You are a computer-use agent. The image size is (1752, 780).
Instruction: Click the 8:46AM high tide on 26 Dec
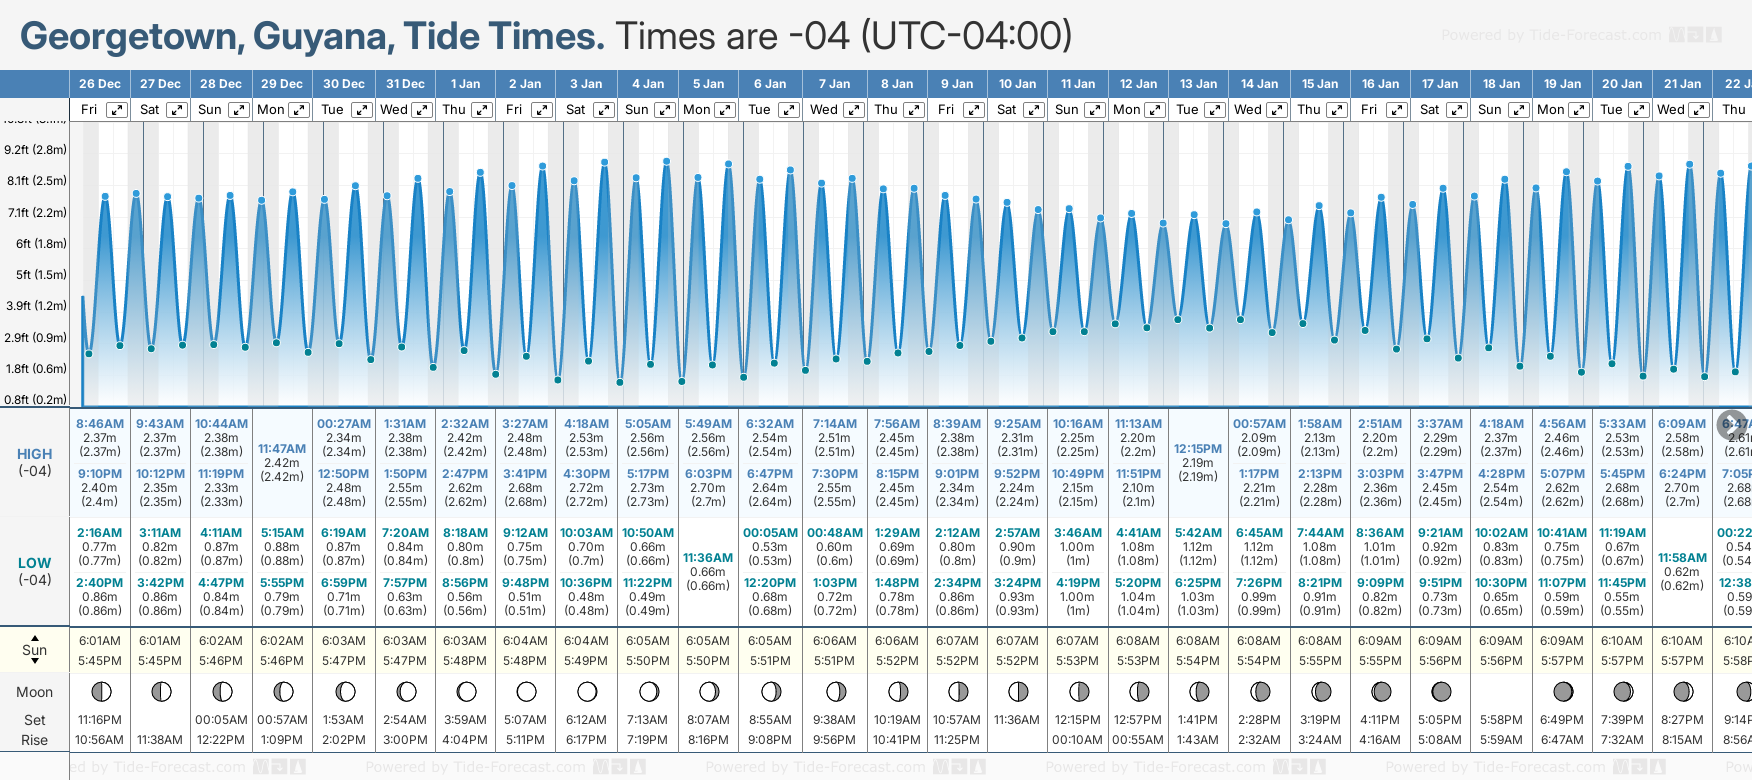coord(100,424)
